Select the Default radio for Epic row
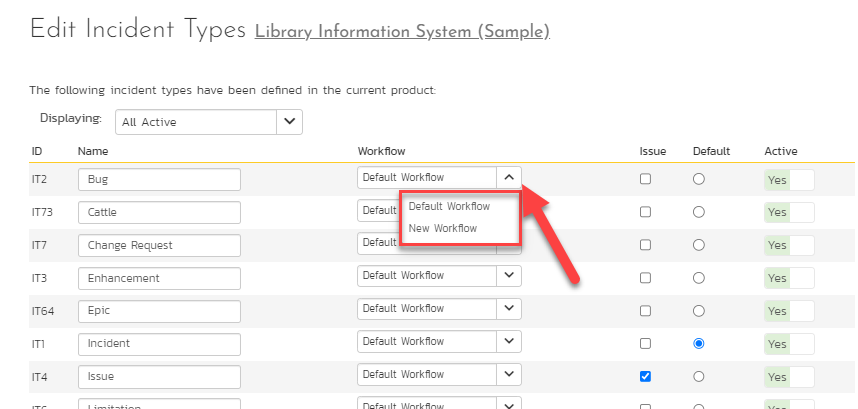Screen dimensions: 858x409 point(698,310)
